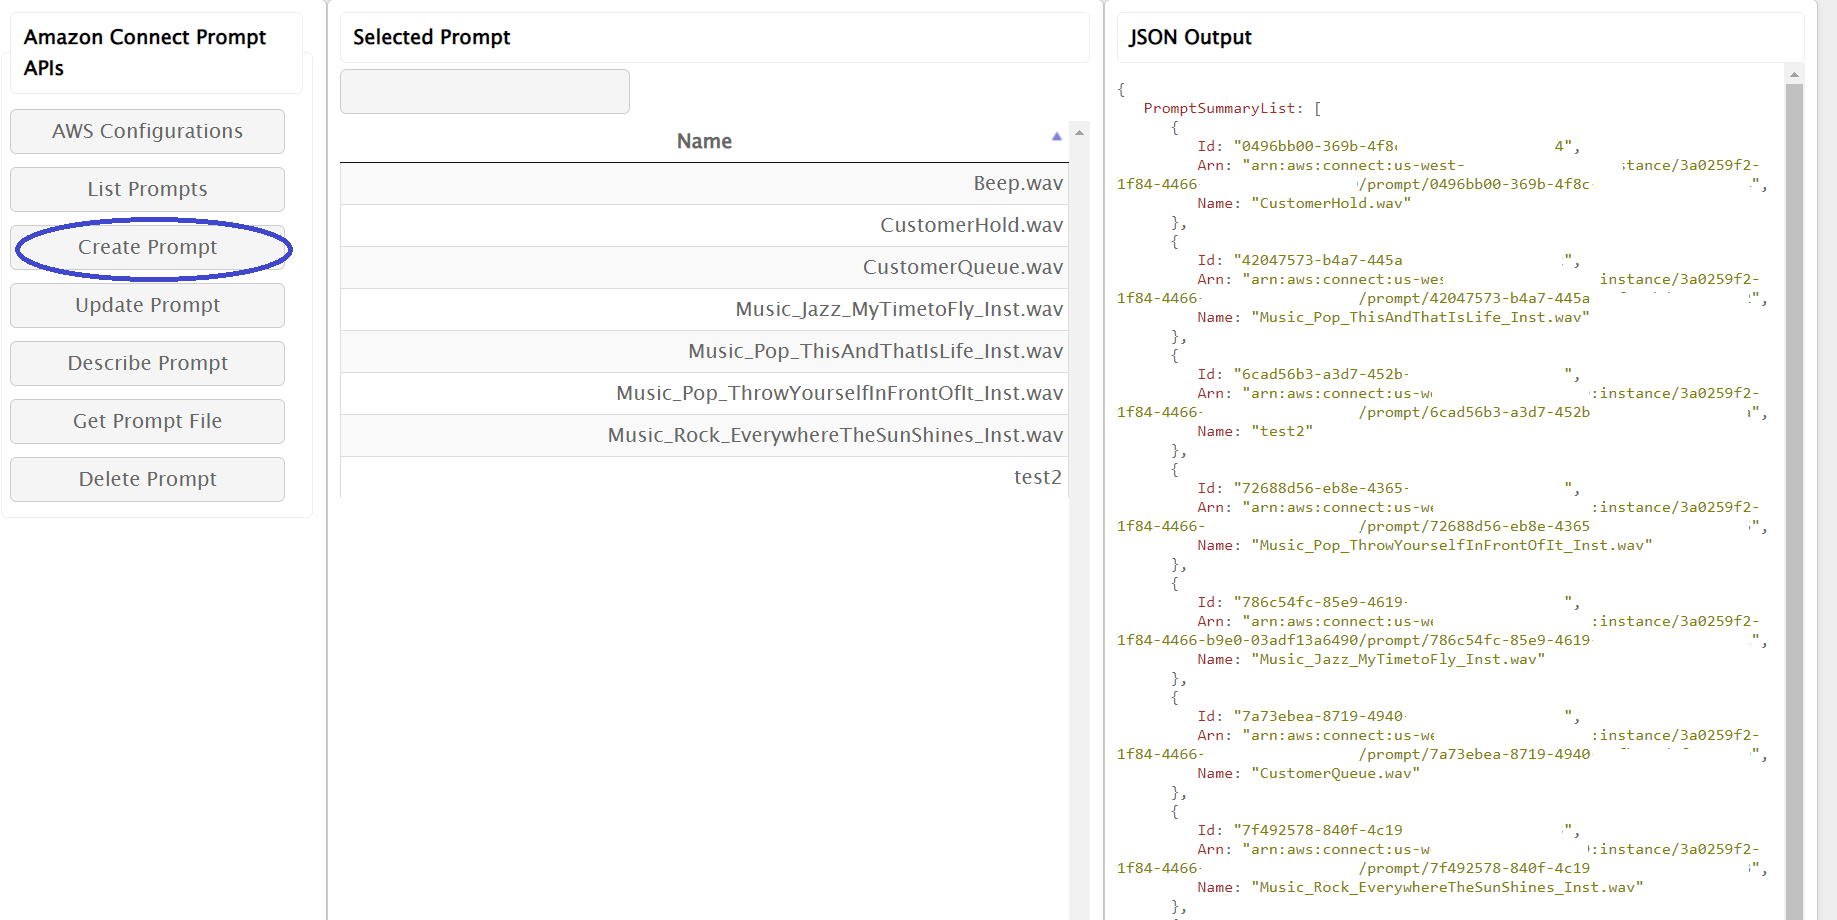Select the CustomerQueue.wav prompt row
The width and height of the screenshot is (1837, 920).
coord(704,267)
